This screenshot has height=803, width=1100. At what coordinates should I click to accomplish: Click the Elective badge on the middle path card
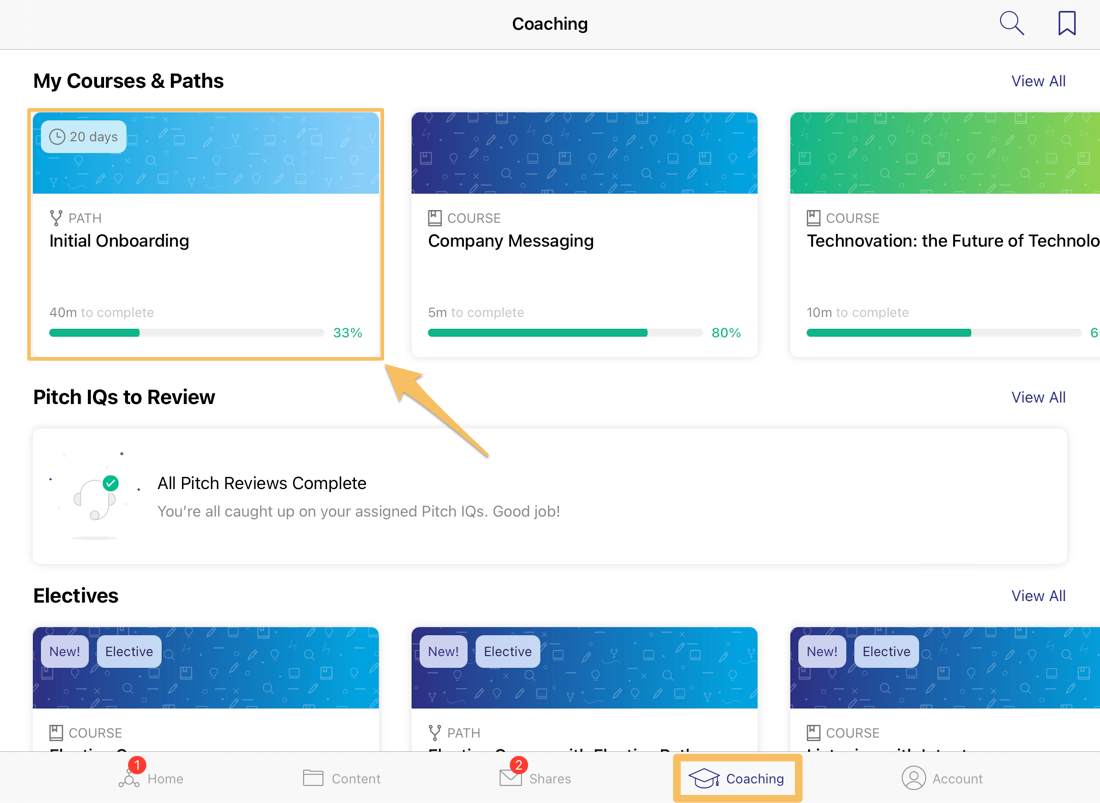point(507,651)
